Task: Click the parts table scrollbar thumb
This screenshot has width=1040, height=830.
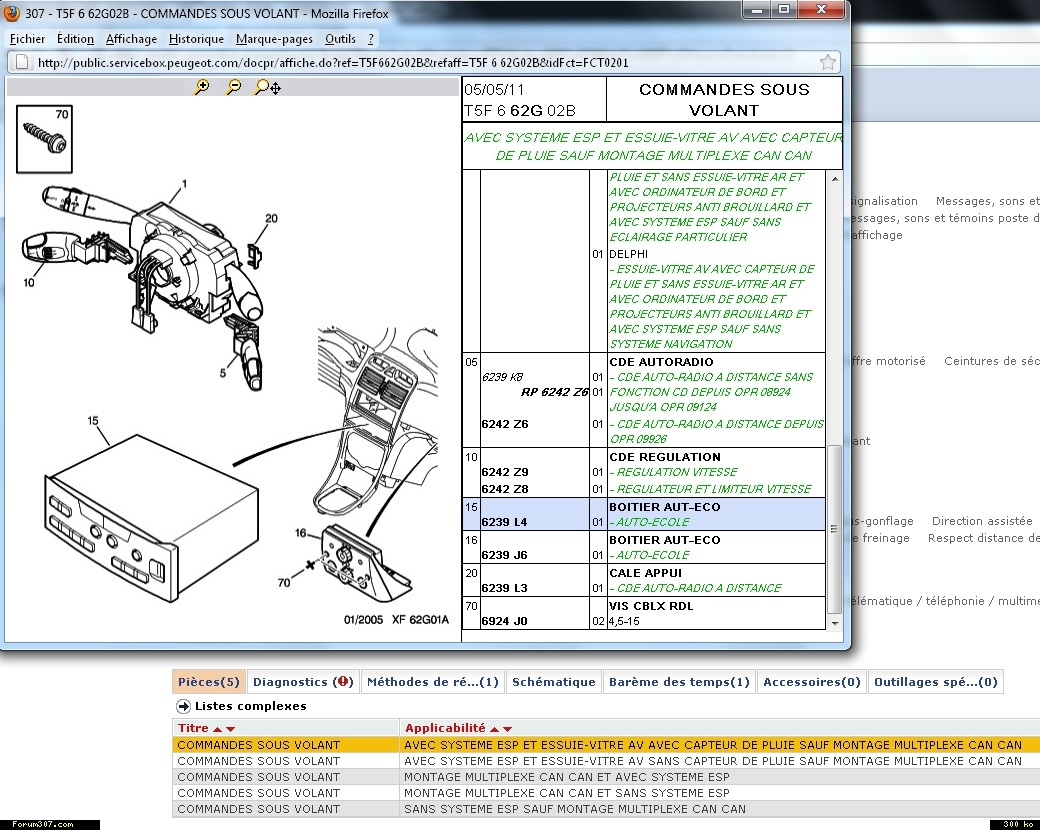Action: pos(835,529)
